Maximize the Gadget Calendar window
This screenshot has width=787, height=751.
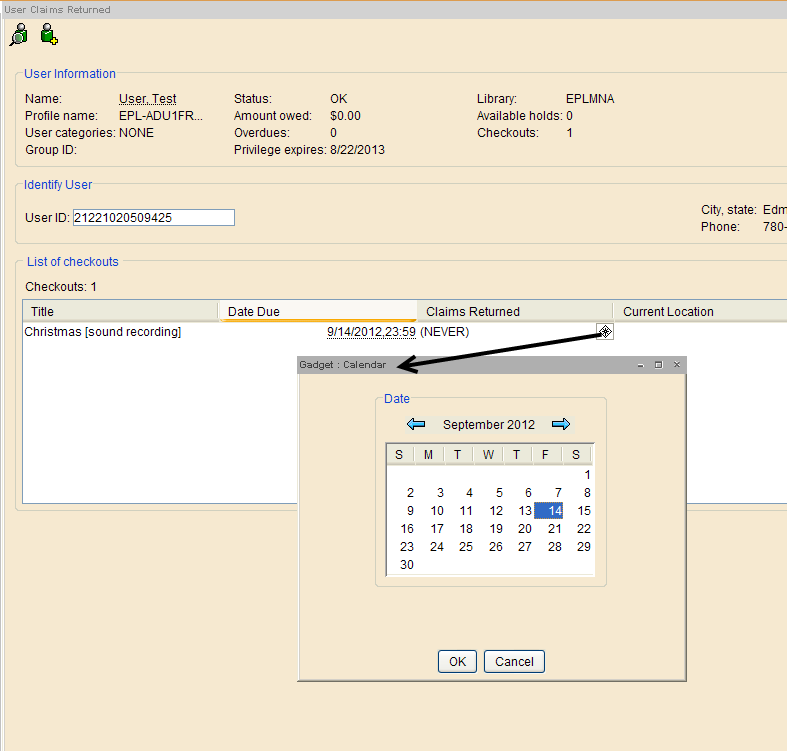click(659, 365)
